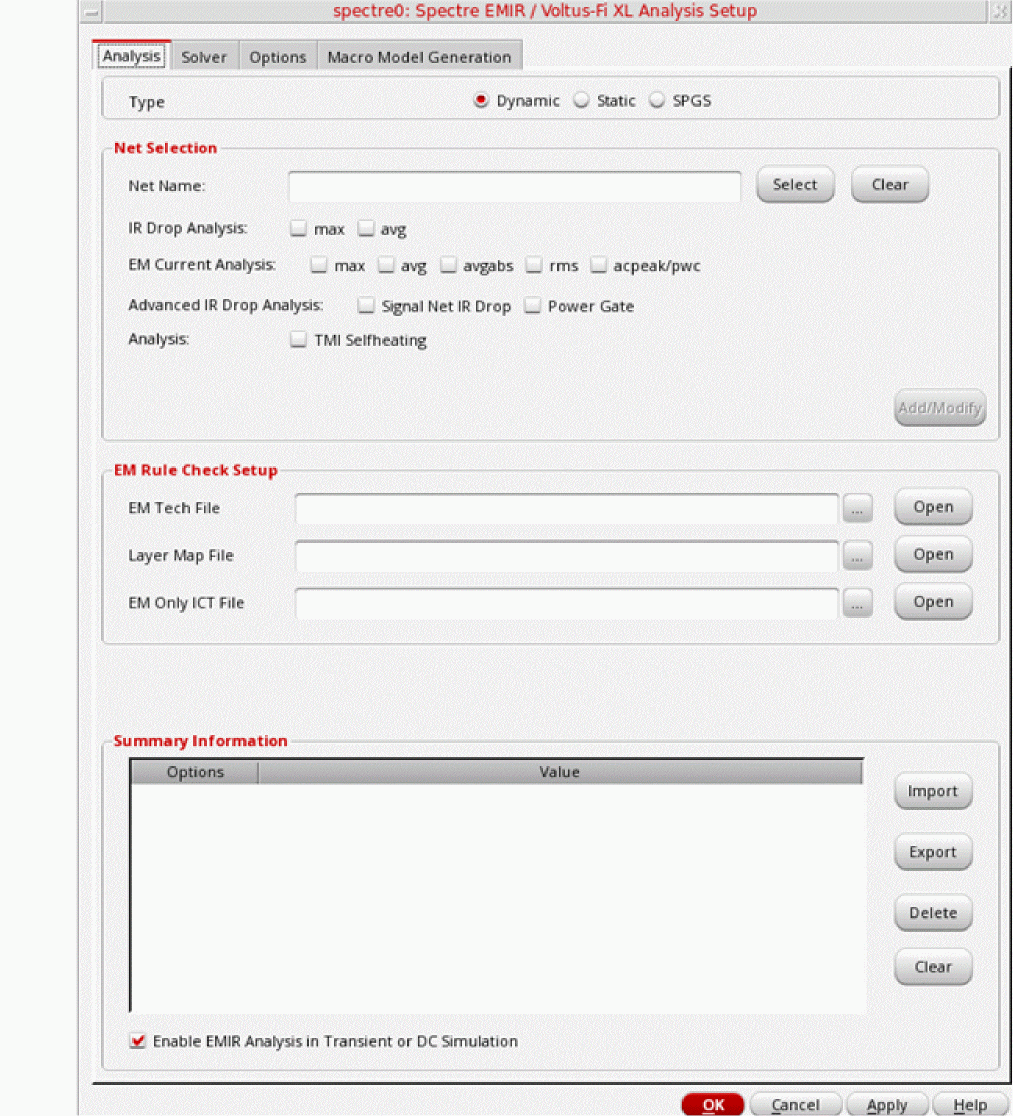Screen dimensions: 1013x1116
Task: Select the Analysis tab
Action: coord(132,56)
